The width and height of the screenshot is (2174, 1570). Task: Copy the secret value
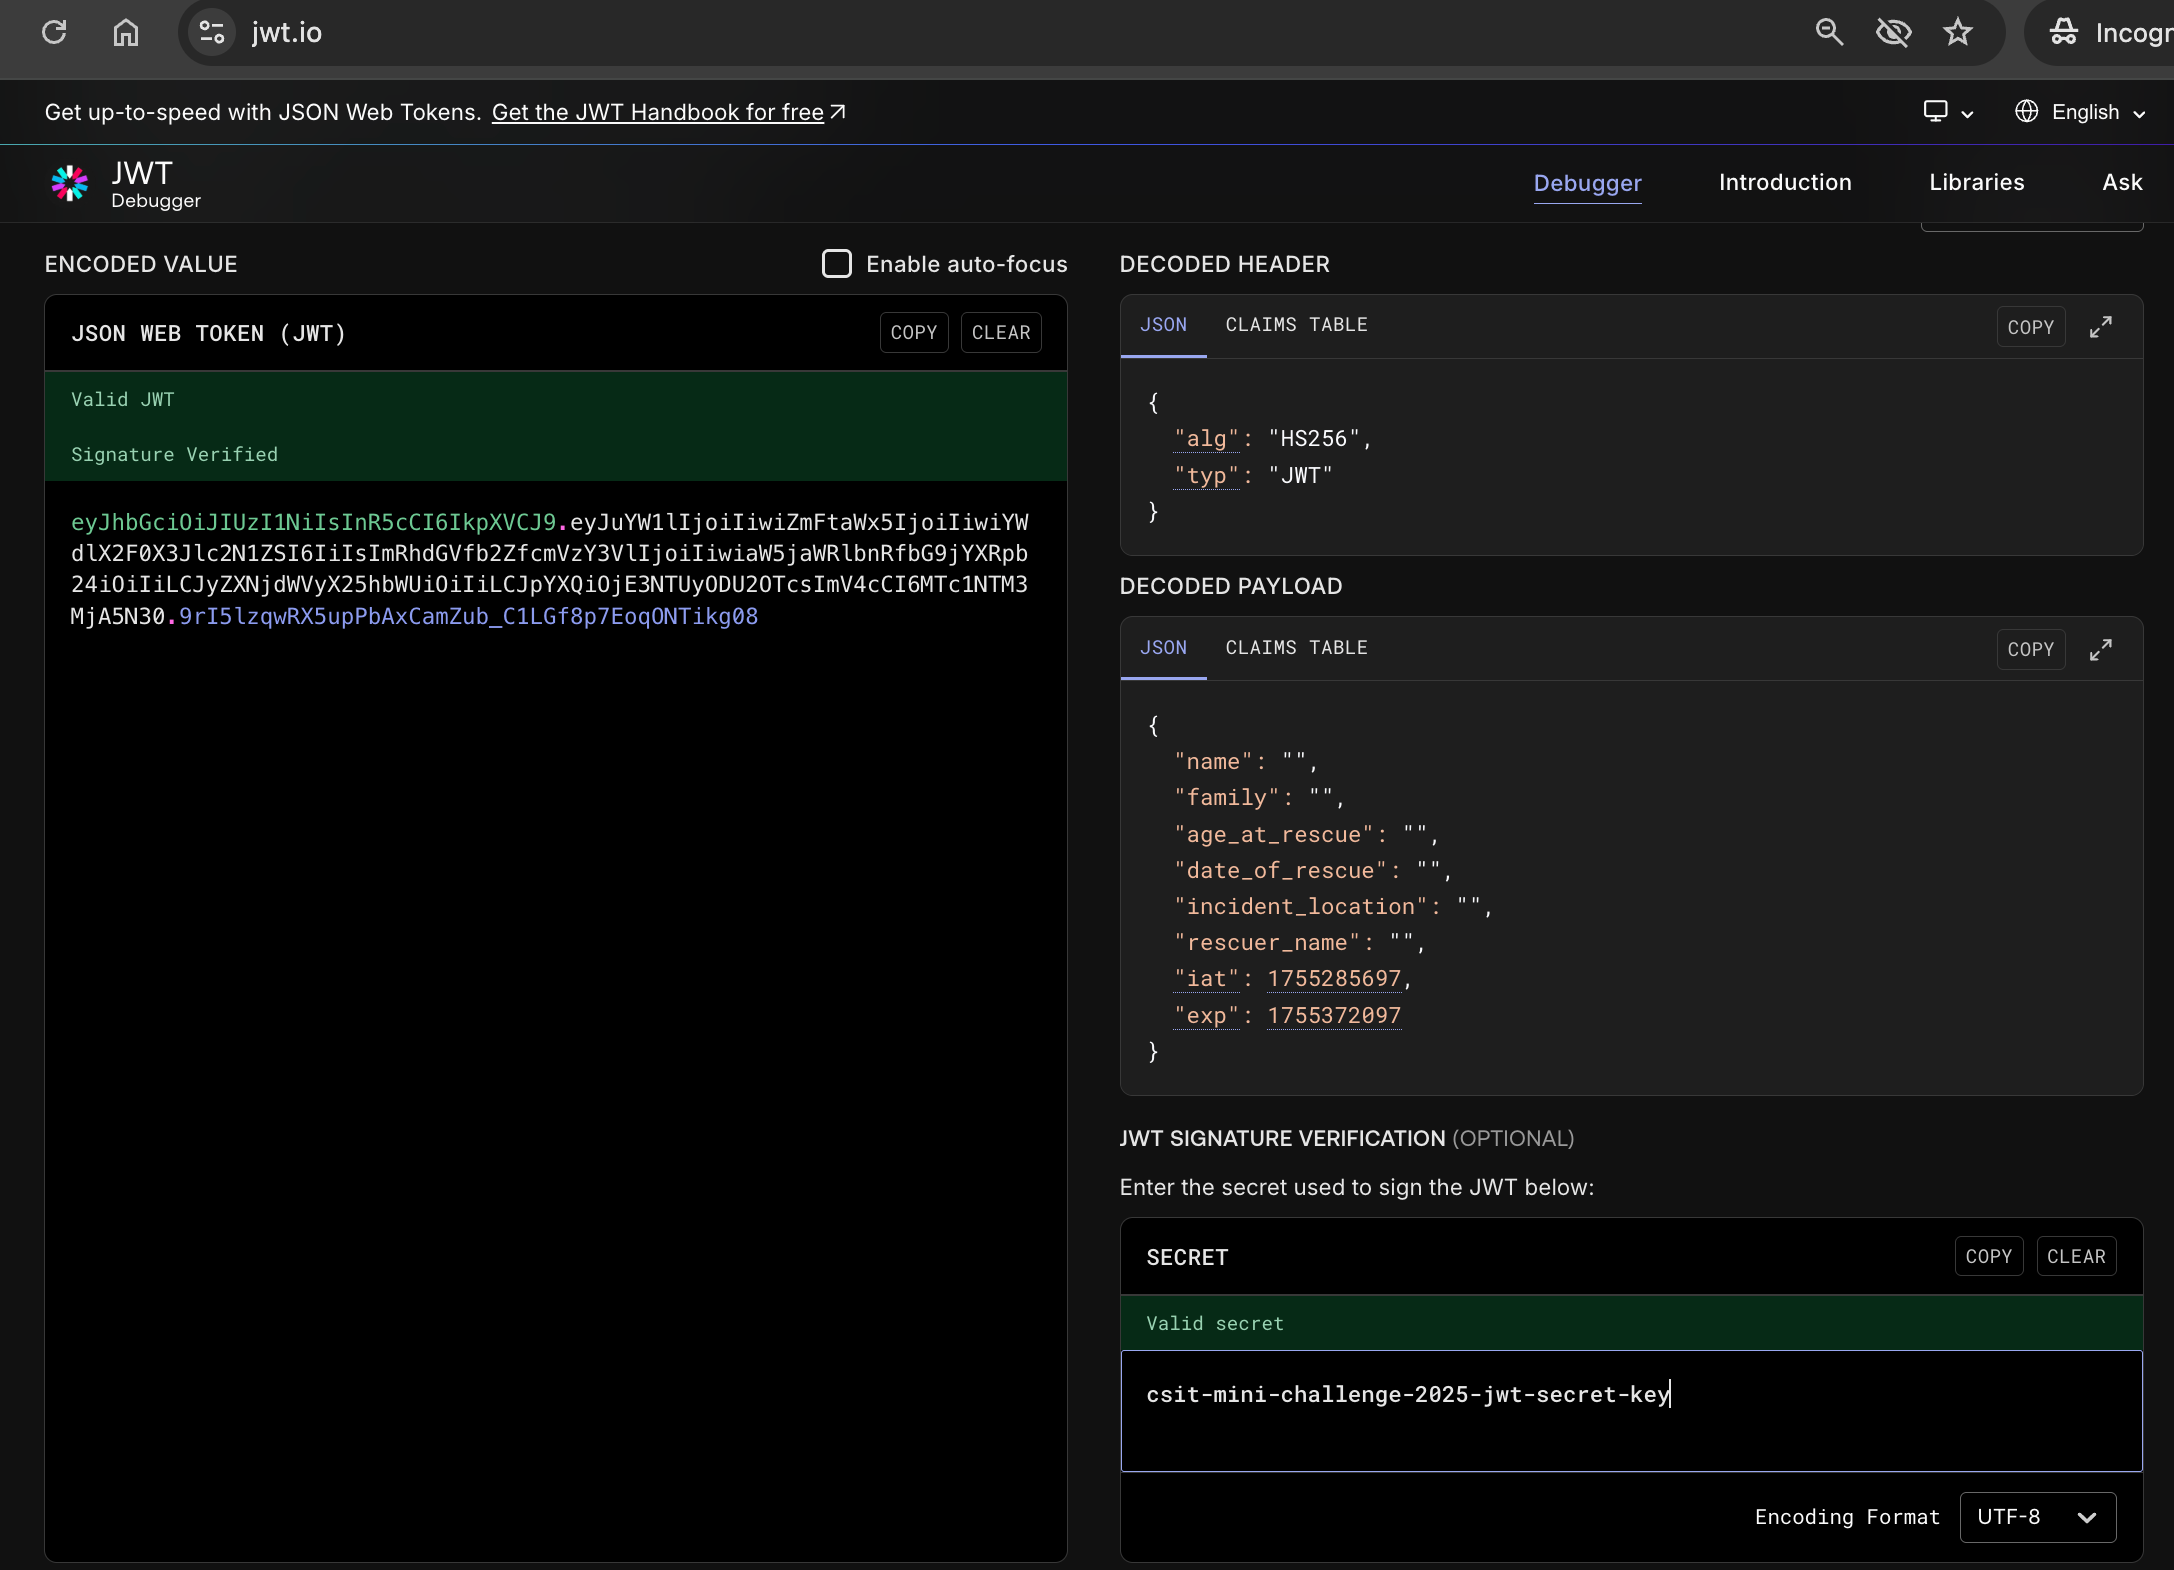[1988, 1257]
